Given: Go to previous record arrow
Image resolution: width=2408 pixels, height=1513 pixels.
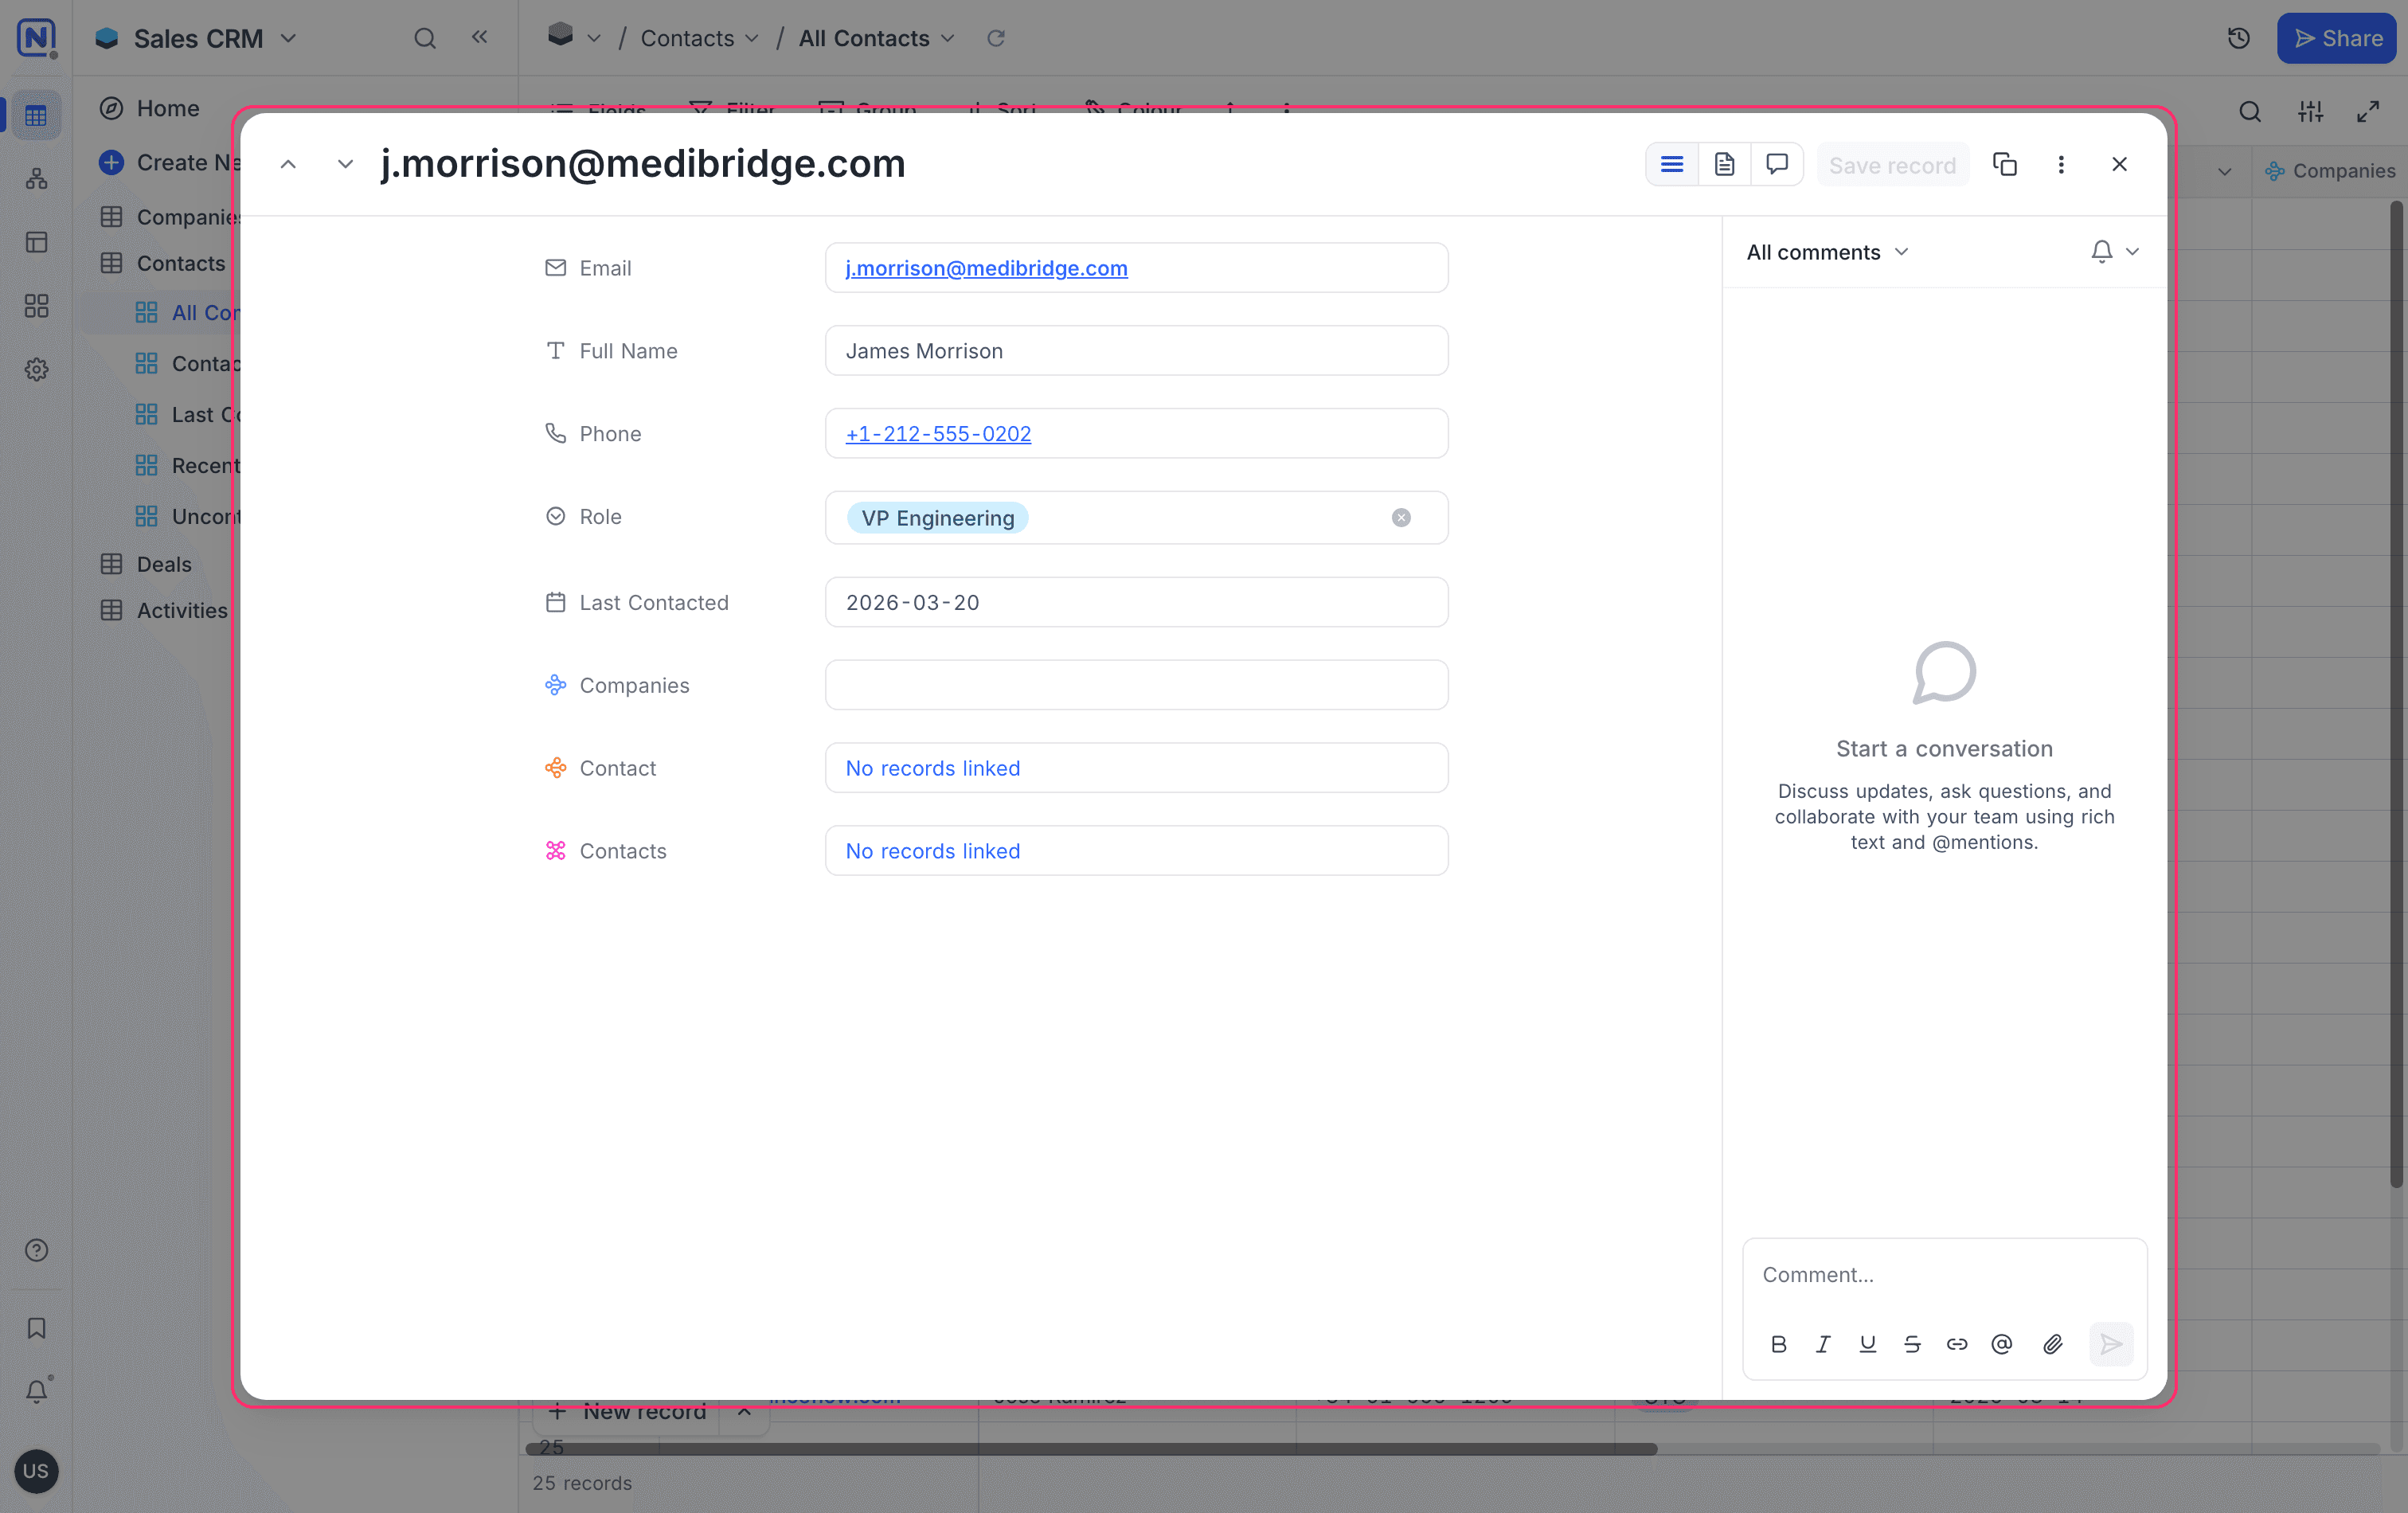Looking at the screenshot, I should pos(288,164).
